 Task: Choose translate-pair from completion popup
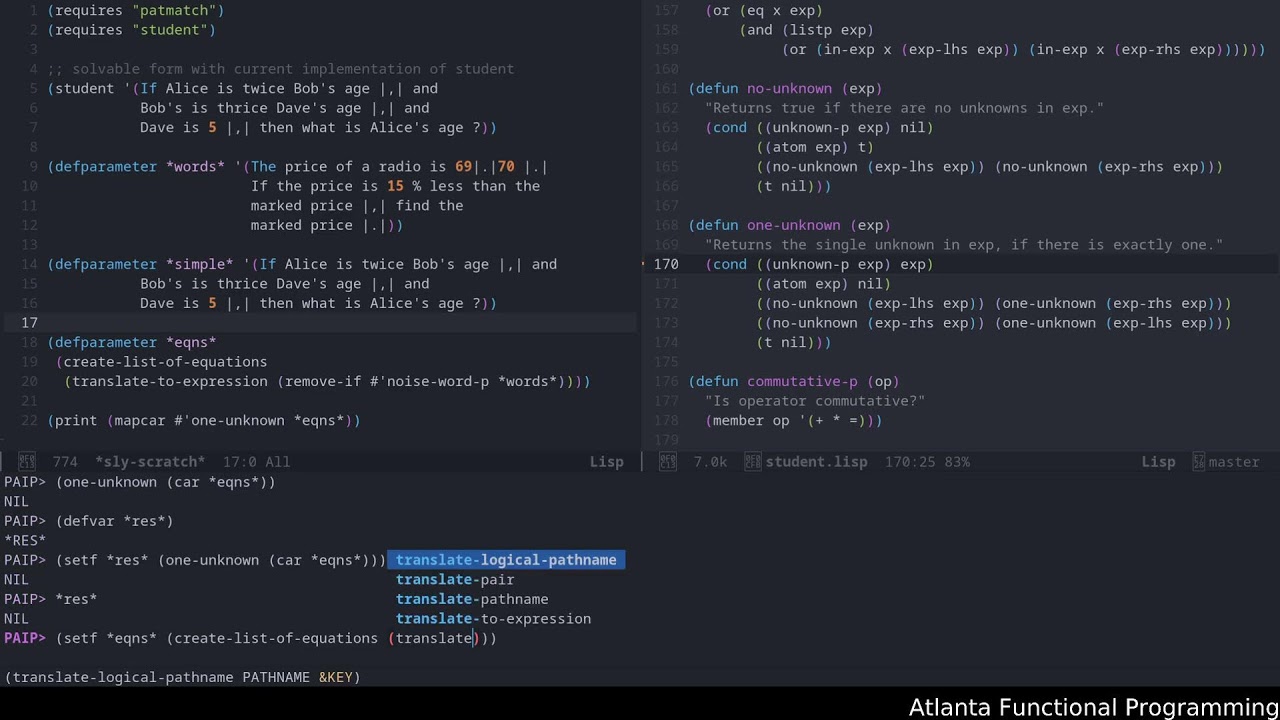[x=455, y=579]
